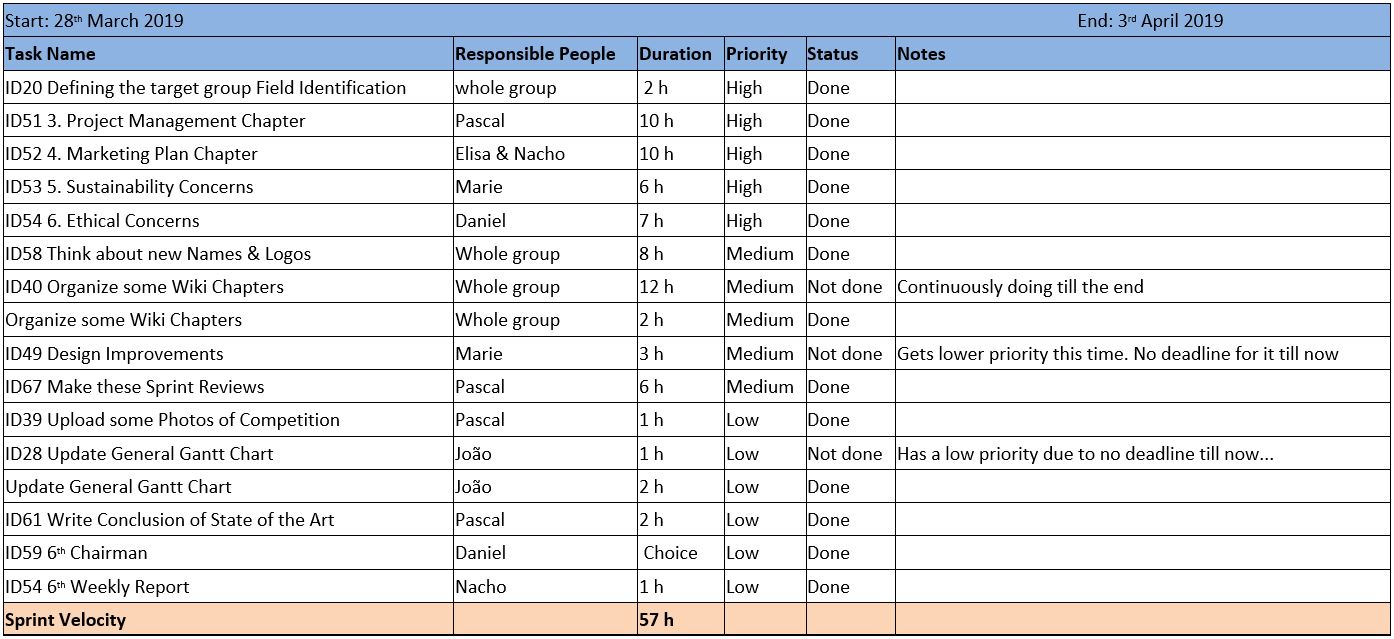Viewport: 1394px width, 639px height.
Task: Select the 12 h duration cell
Action: point(680,287)
